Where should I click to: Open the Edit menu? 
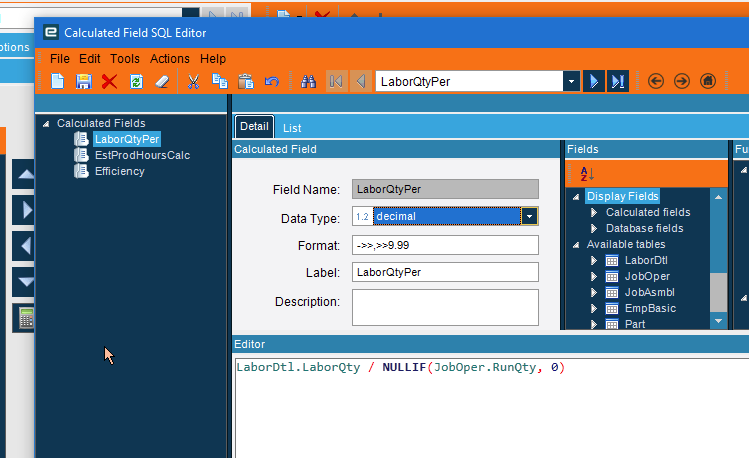pyautogui.click(x=89, y=59)
